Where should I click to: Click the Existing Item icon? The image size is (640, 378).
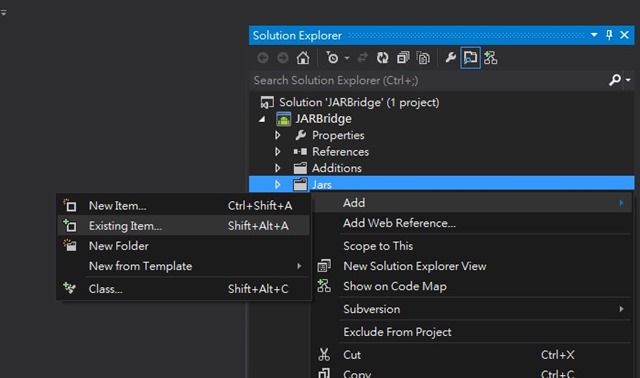70,225
